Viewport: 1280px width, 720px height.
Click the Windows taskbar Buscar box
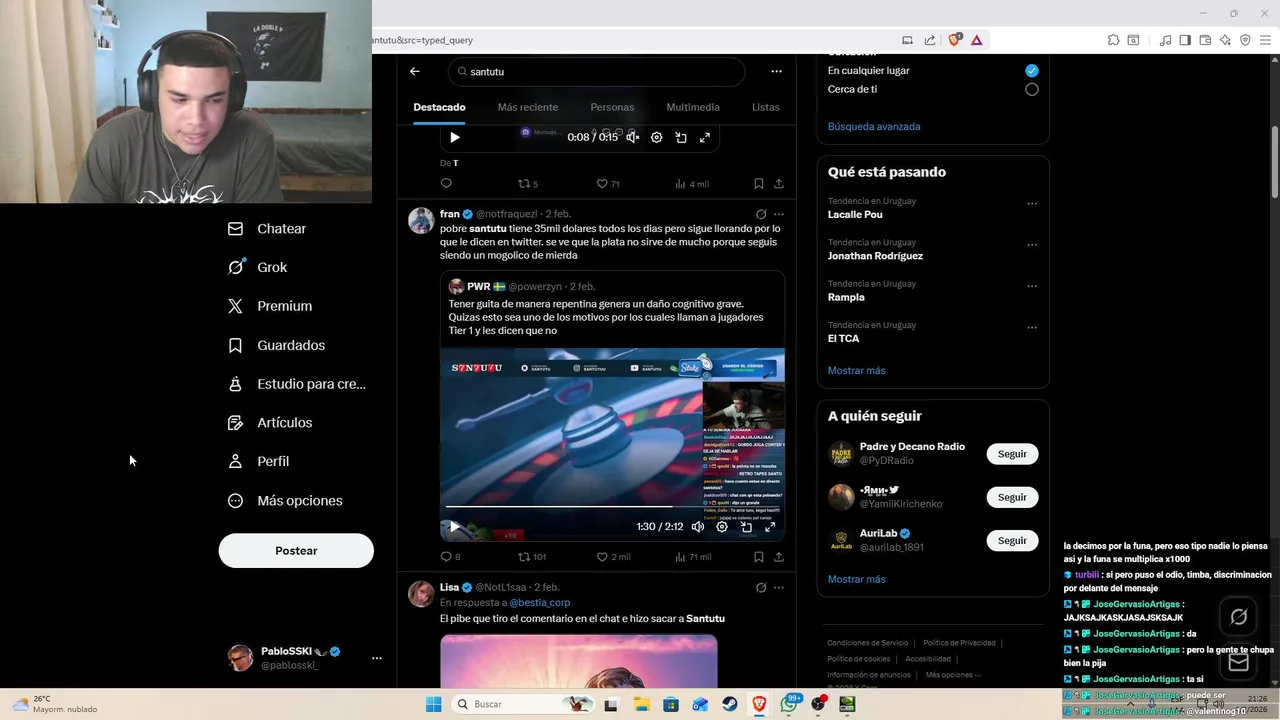coord(522,704)
